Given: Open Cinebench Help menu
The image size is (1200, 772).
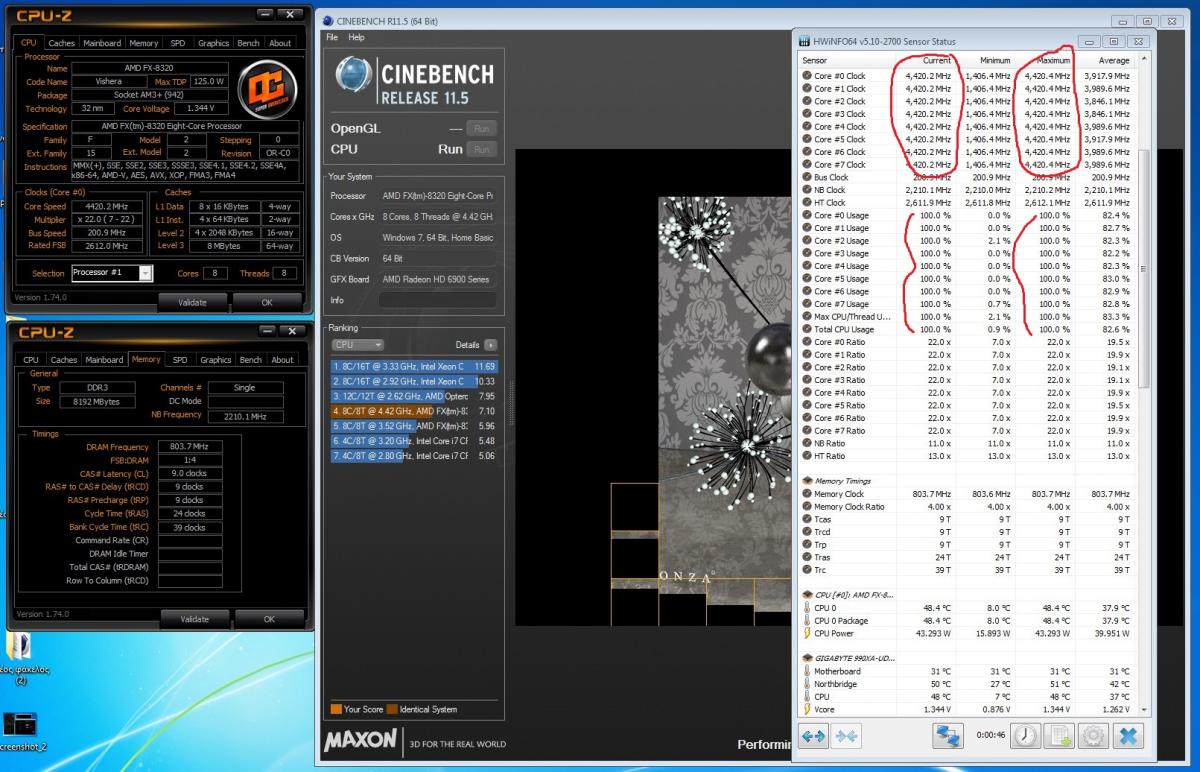Looking at the screenshot, I should click(x=356, y=37).
